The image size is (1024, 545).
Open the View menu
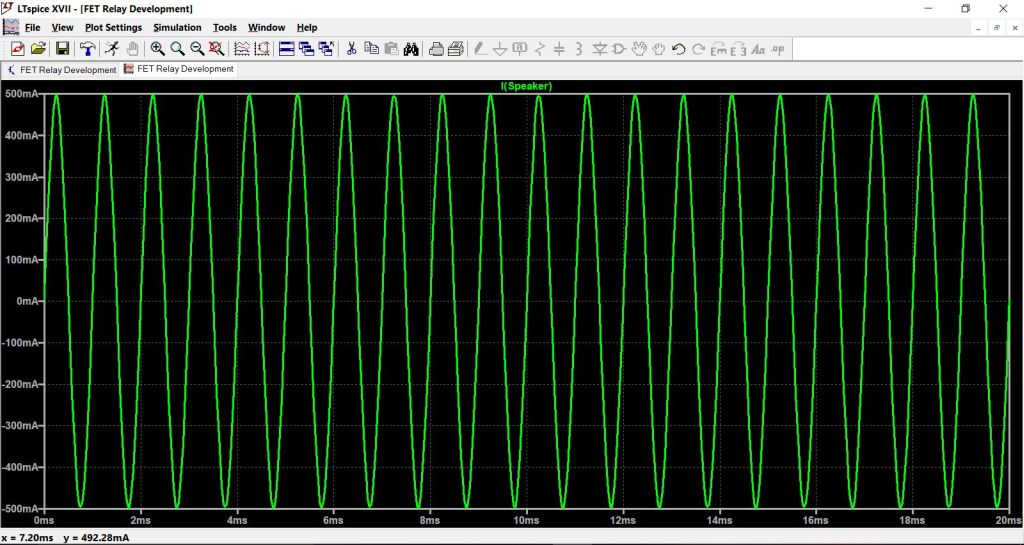pos(63,27)
